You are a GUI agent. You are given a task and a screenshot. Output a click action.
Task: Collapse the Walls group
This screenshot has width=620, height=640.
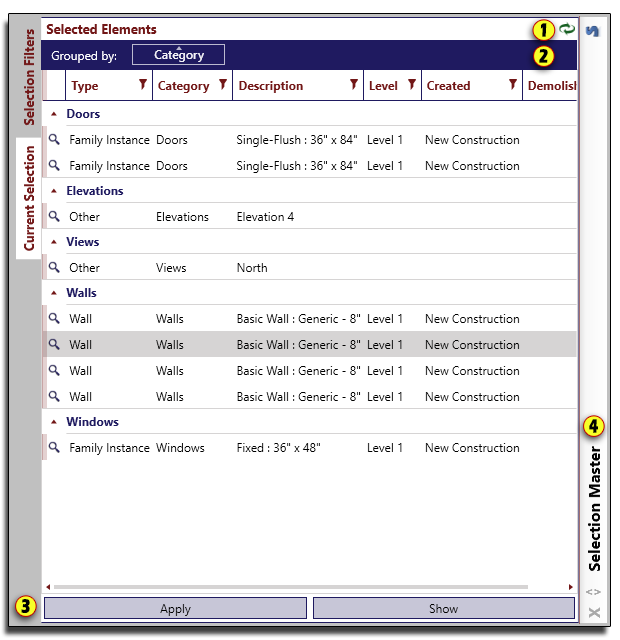54,294
